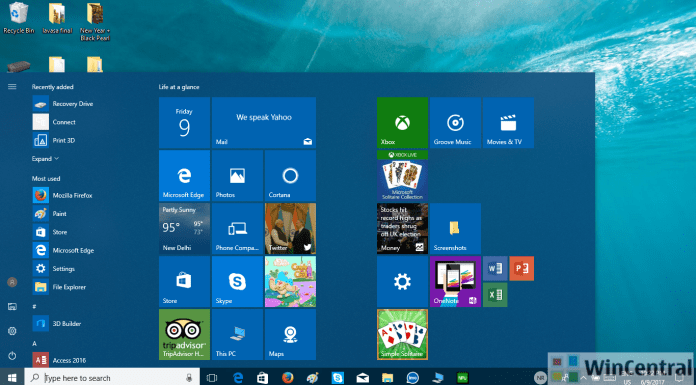Open the This PC tile
This screenshot has height=385, width=696.
[x=237, y=334]
